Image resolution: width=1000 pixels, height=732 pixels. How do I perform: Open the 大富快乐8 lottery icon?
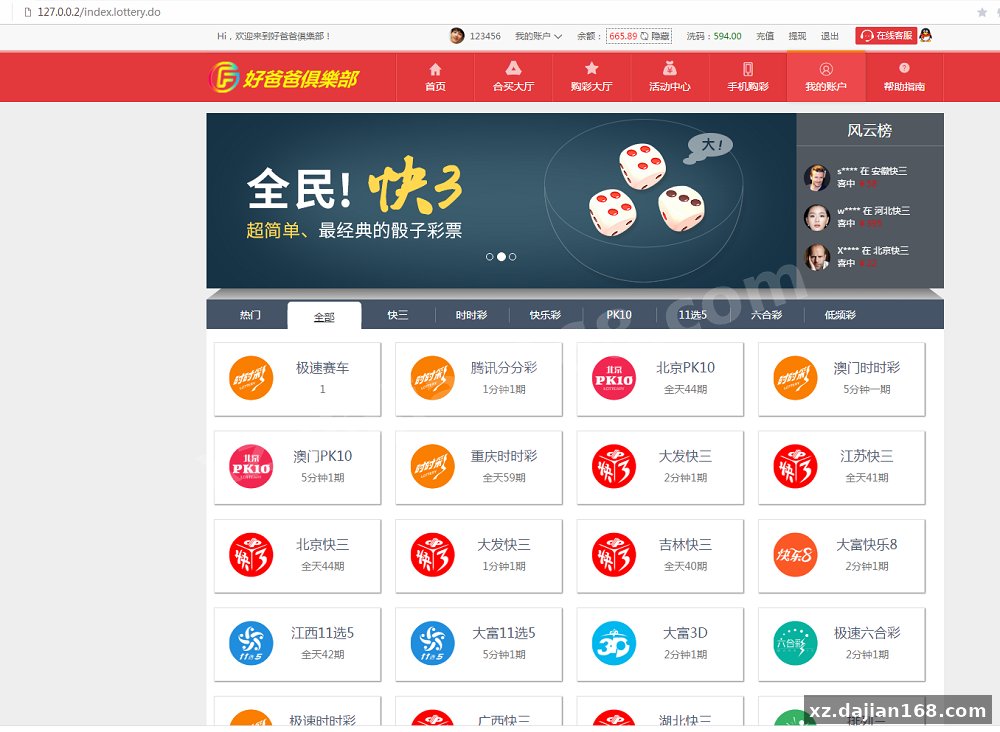pyautogui.click(x=795, y=555)
